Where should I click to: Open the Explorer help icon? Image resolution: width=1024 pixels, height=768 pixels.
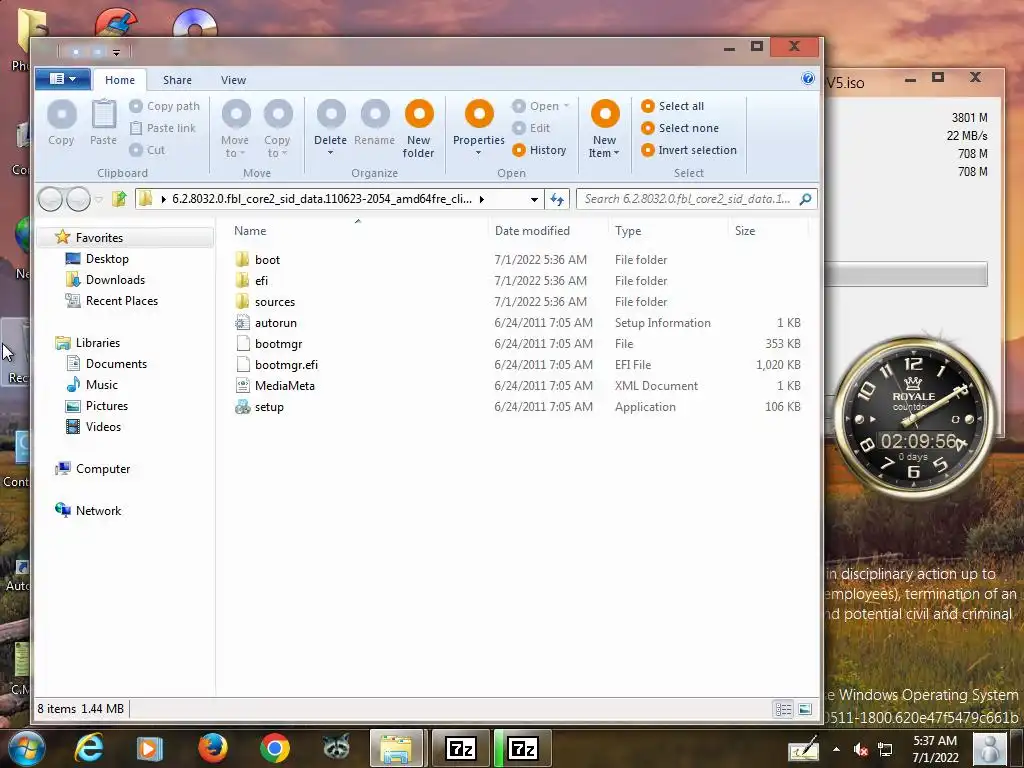[x=808, y=78]
